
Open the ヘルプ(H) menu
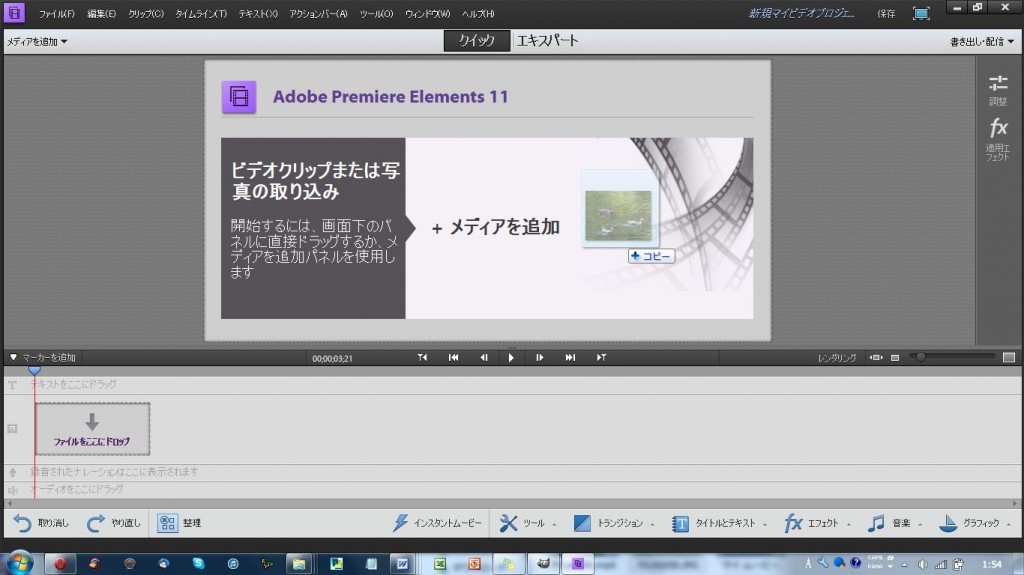point(478,14)
